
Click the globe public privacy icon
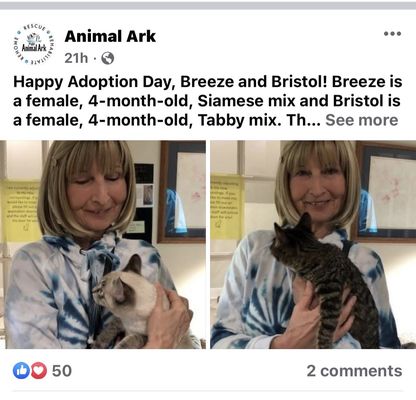click(x=107, y=58)
